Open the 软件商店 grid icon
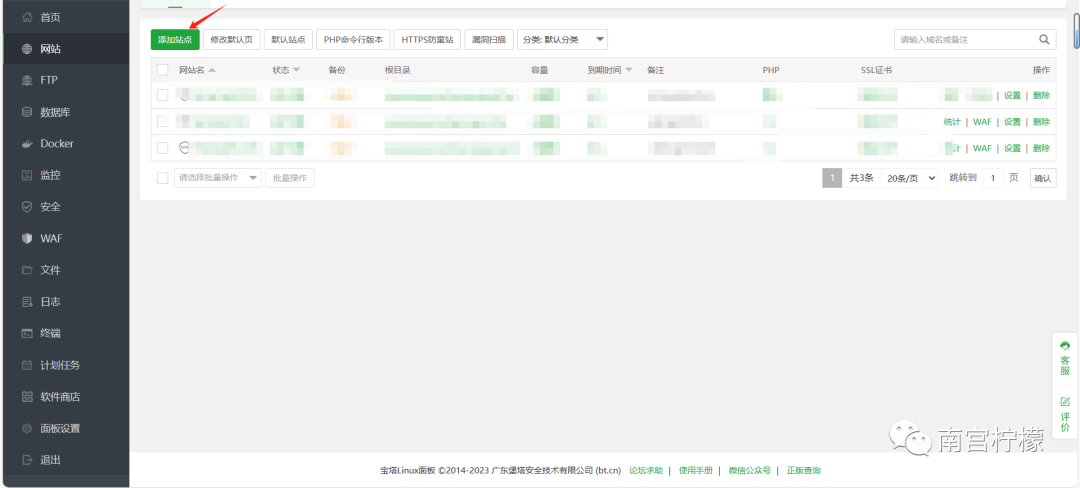 (27, 396)
